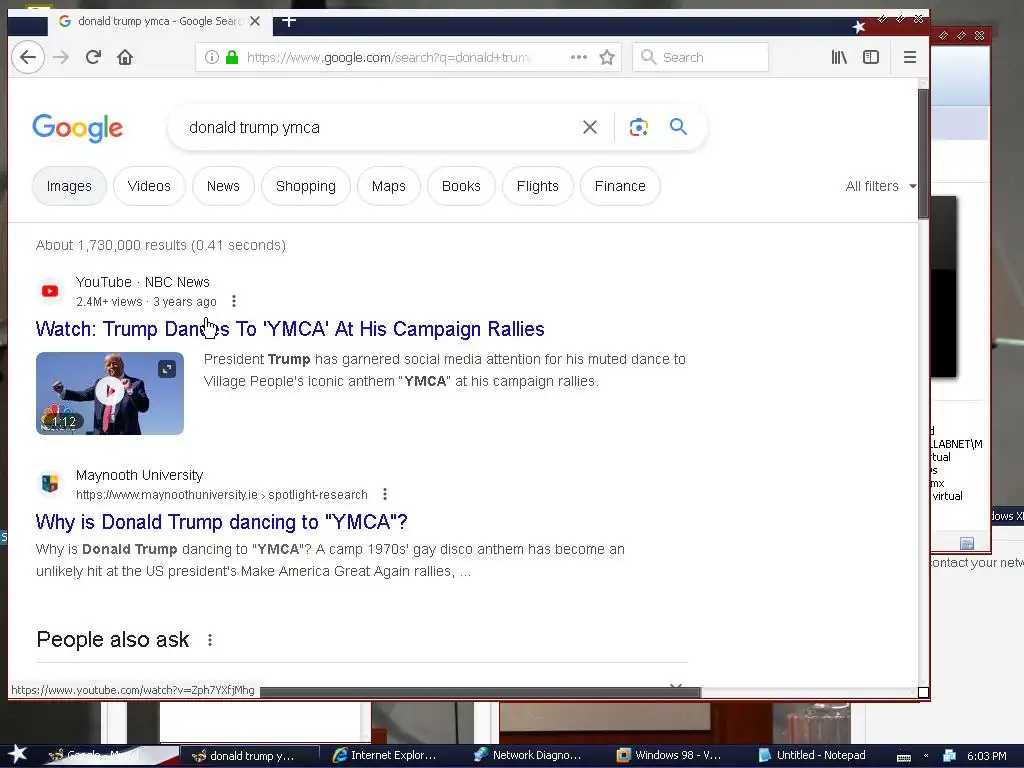Select the Finance filter

(620, 186)
